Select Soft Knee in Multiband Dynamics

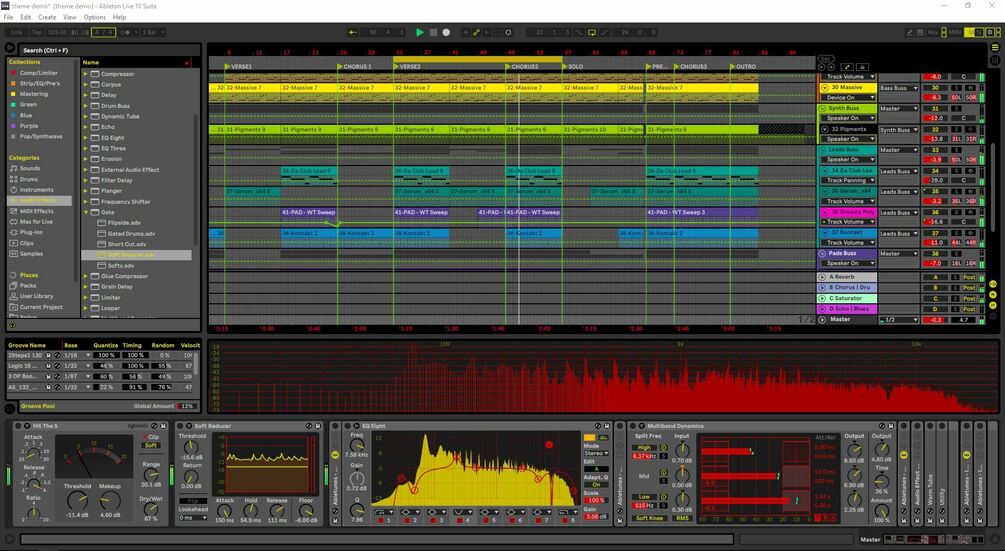pyautogui.click(x=649, y=518)
